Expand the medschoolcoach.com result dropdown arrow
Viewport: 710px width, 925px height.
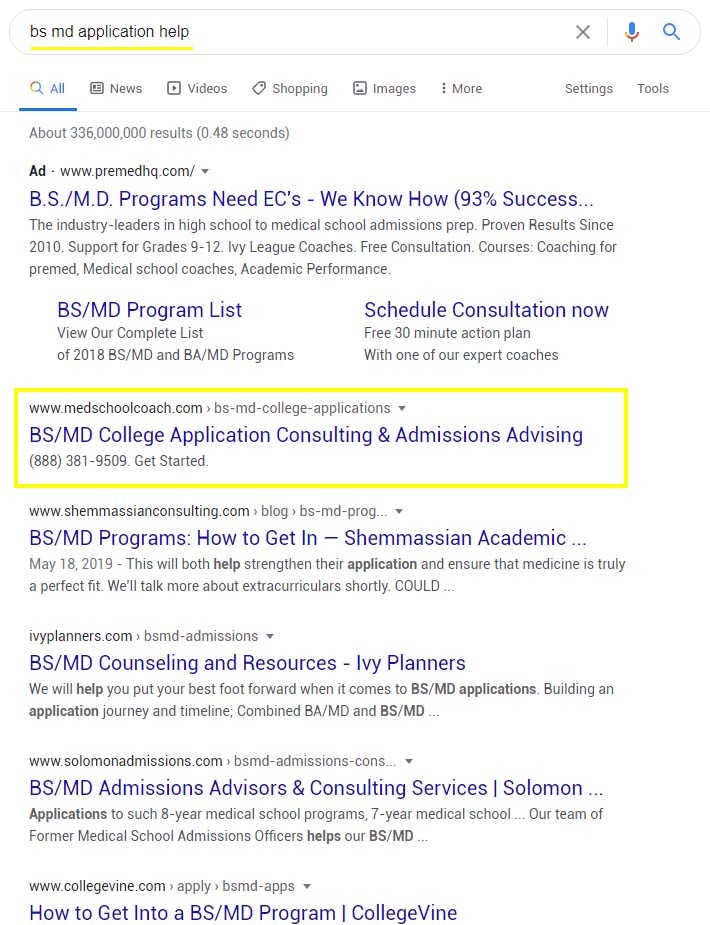click(402, 408)
